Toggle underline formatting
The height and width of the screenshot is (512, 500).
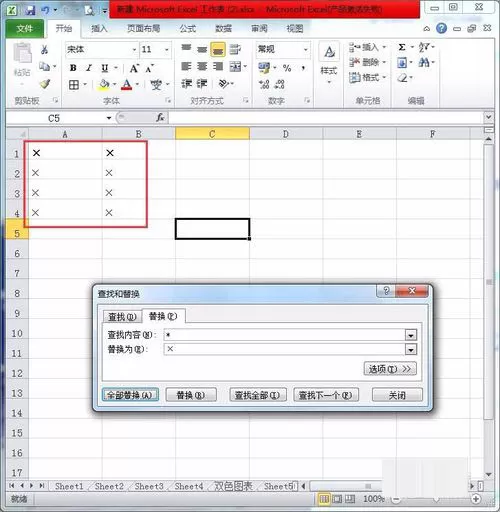pos(105,68)
